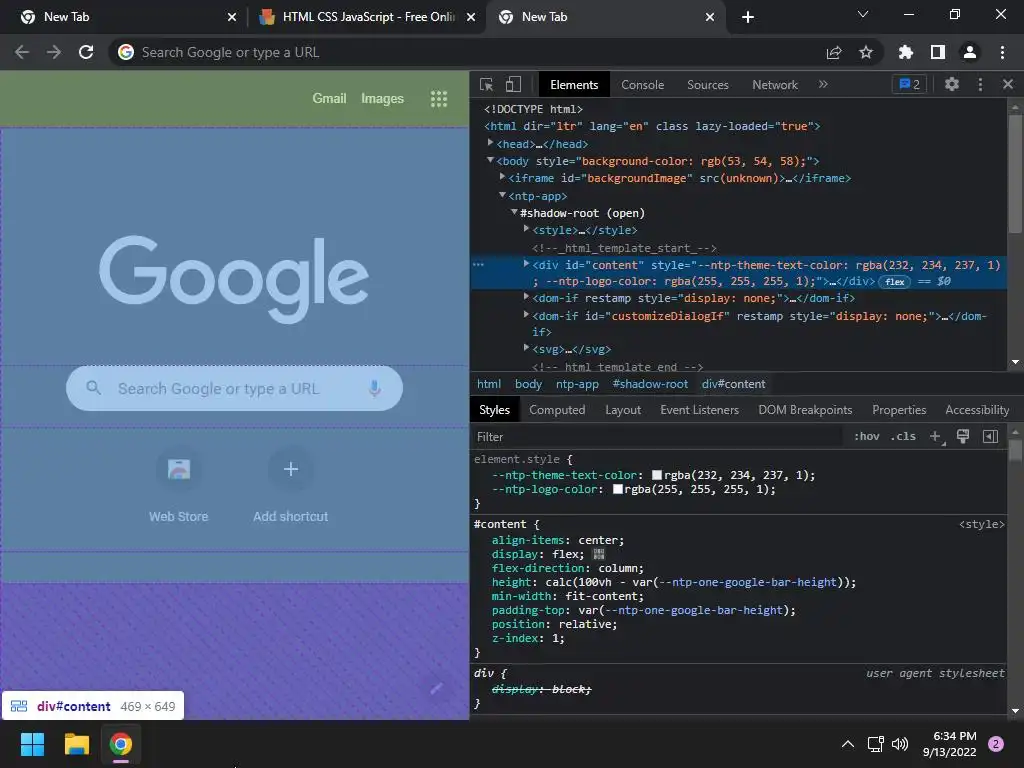Select #shadow-root in the breadcrumb
This screenshot has height=768, width=1024.
click(650, 384)
